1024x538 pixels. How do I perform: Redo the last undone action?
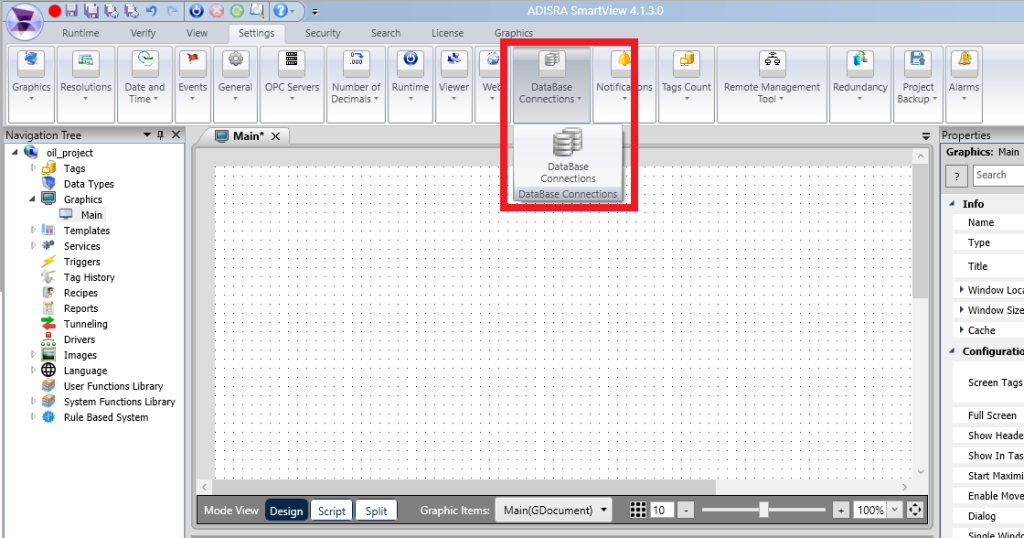click(x=172, y=10)
